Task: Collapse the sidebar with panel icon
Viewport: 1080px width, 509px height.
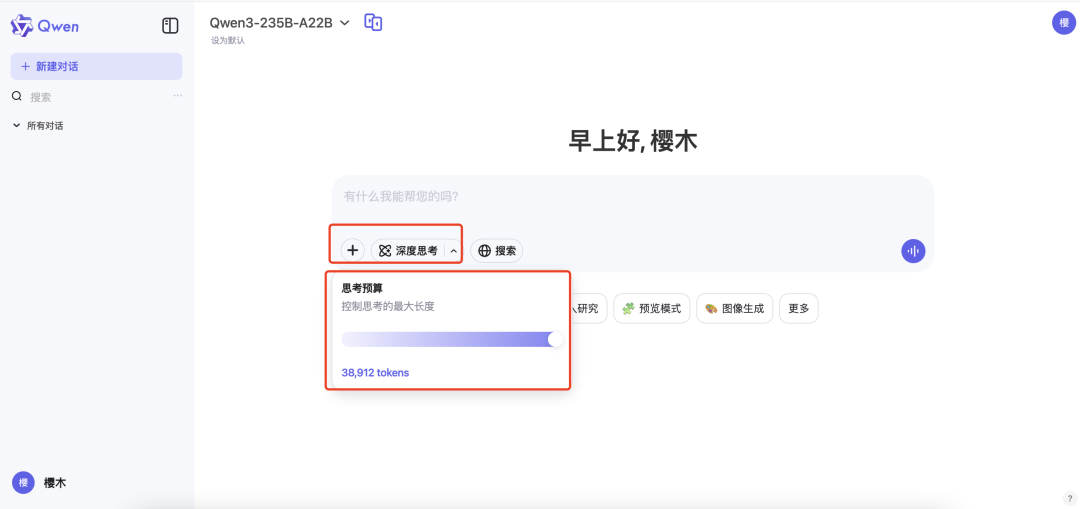Action: [x=170, y=26]
